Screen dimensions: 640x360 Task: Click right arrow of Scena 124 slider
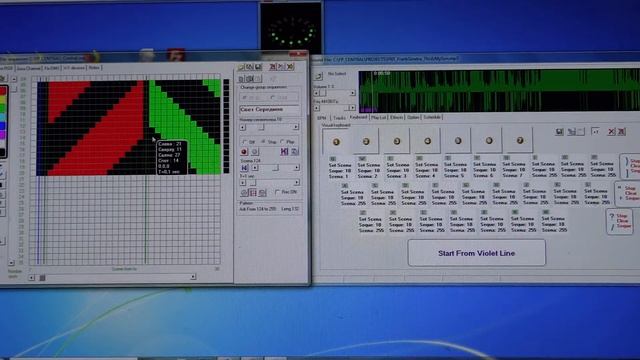click(x=297, y=168)
